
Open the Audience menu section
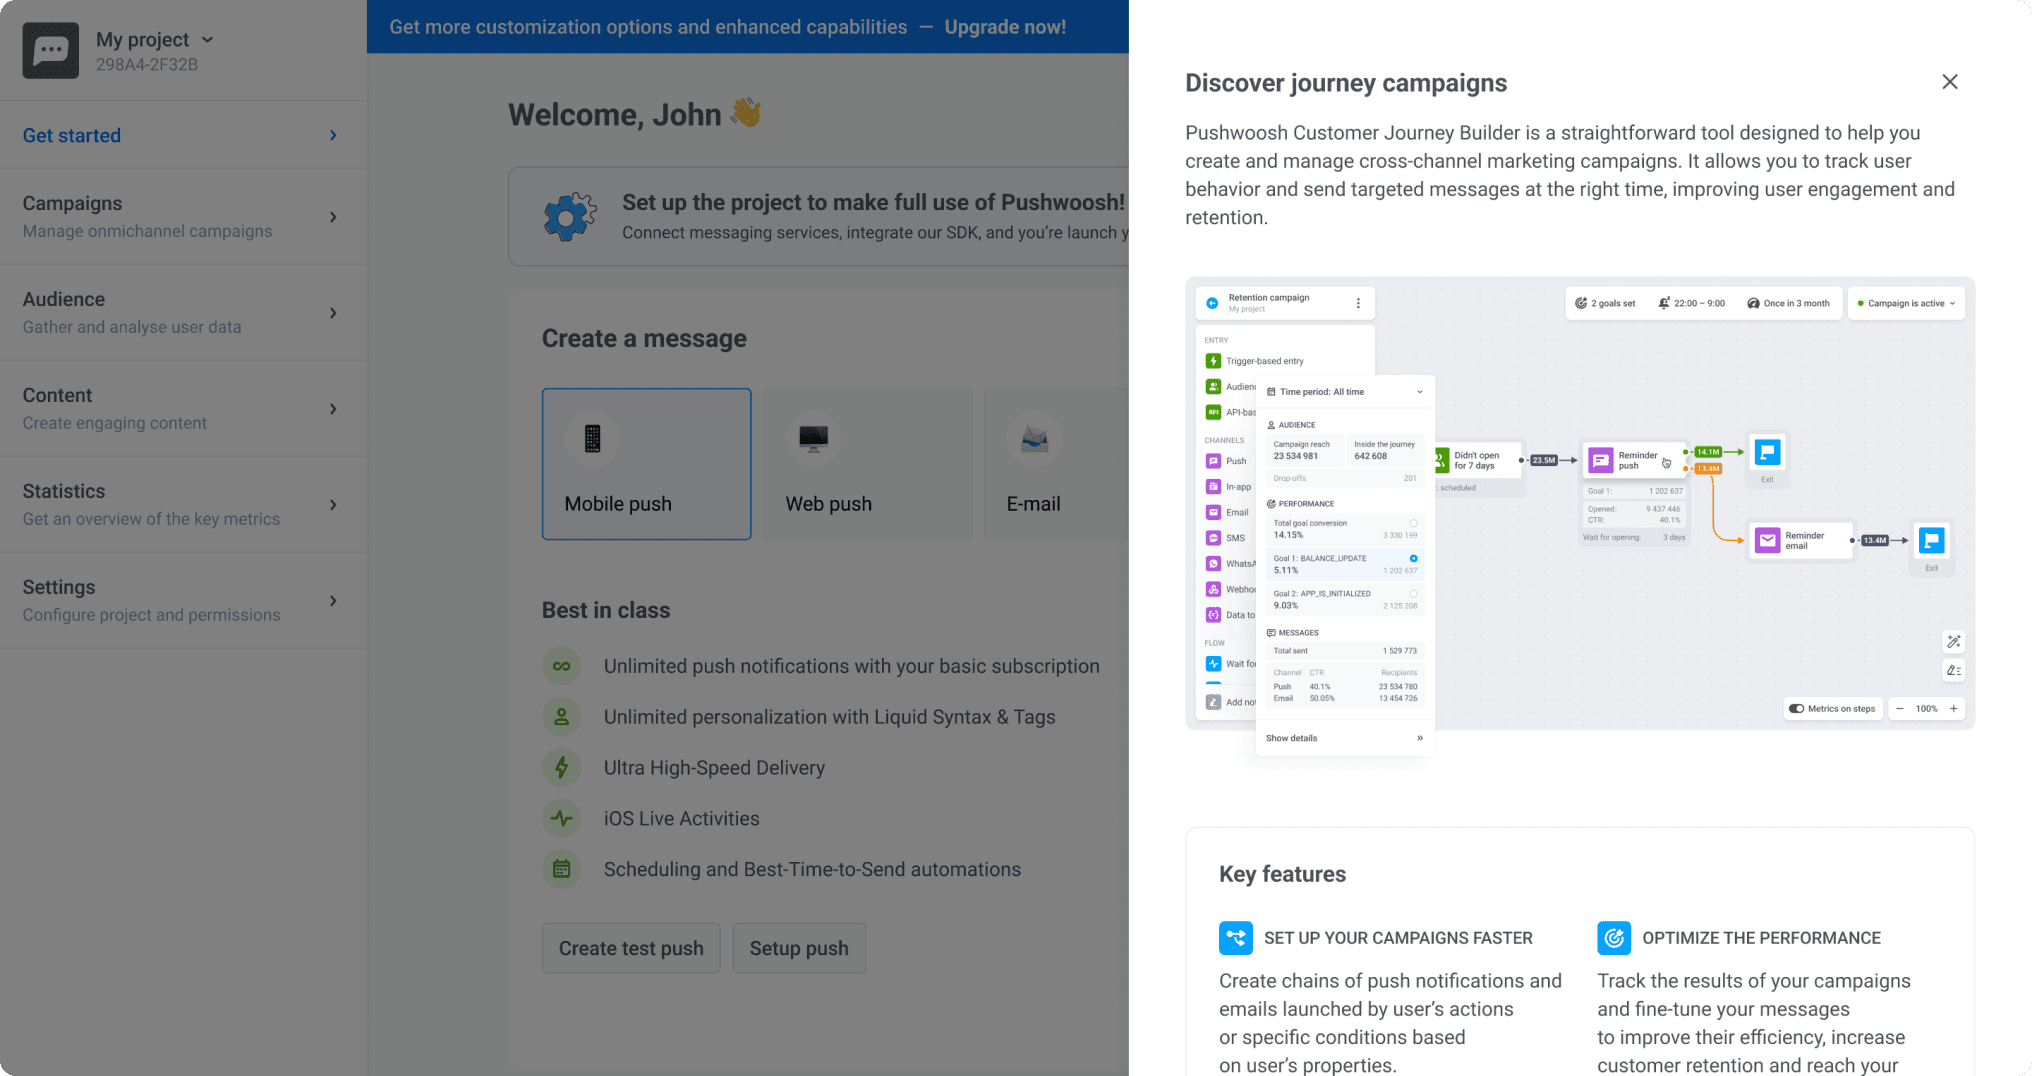(183, 313)
